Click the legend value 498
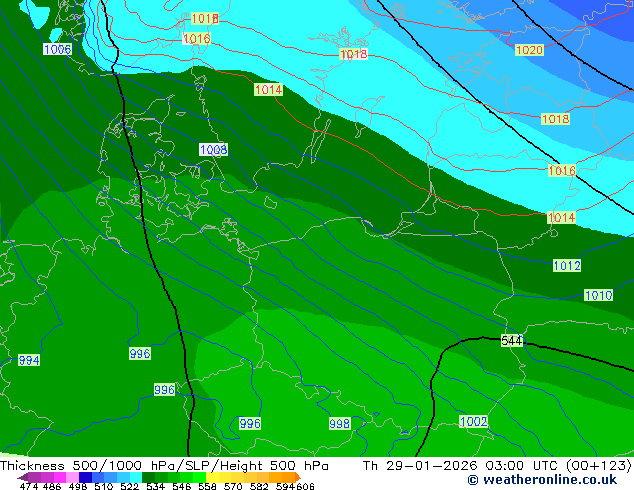The width and height of the screenshot is (634, 490). click(78, 486)
